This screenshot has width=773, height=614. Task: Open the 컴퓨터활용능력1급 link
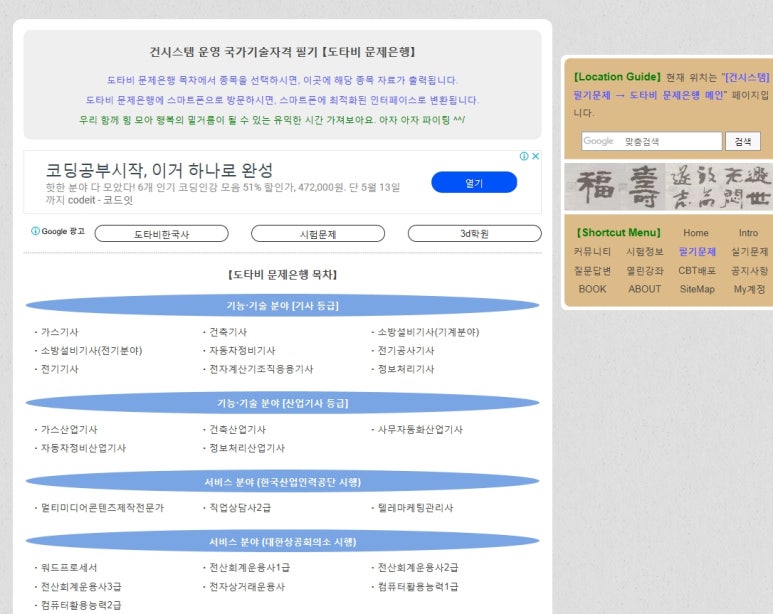pos(418,586)
